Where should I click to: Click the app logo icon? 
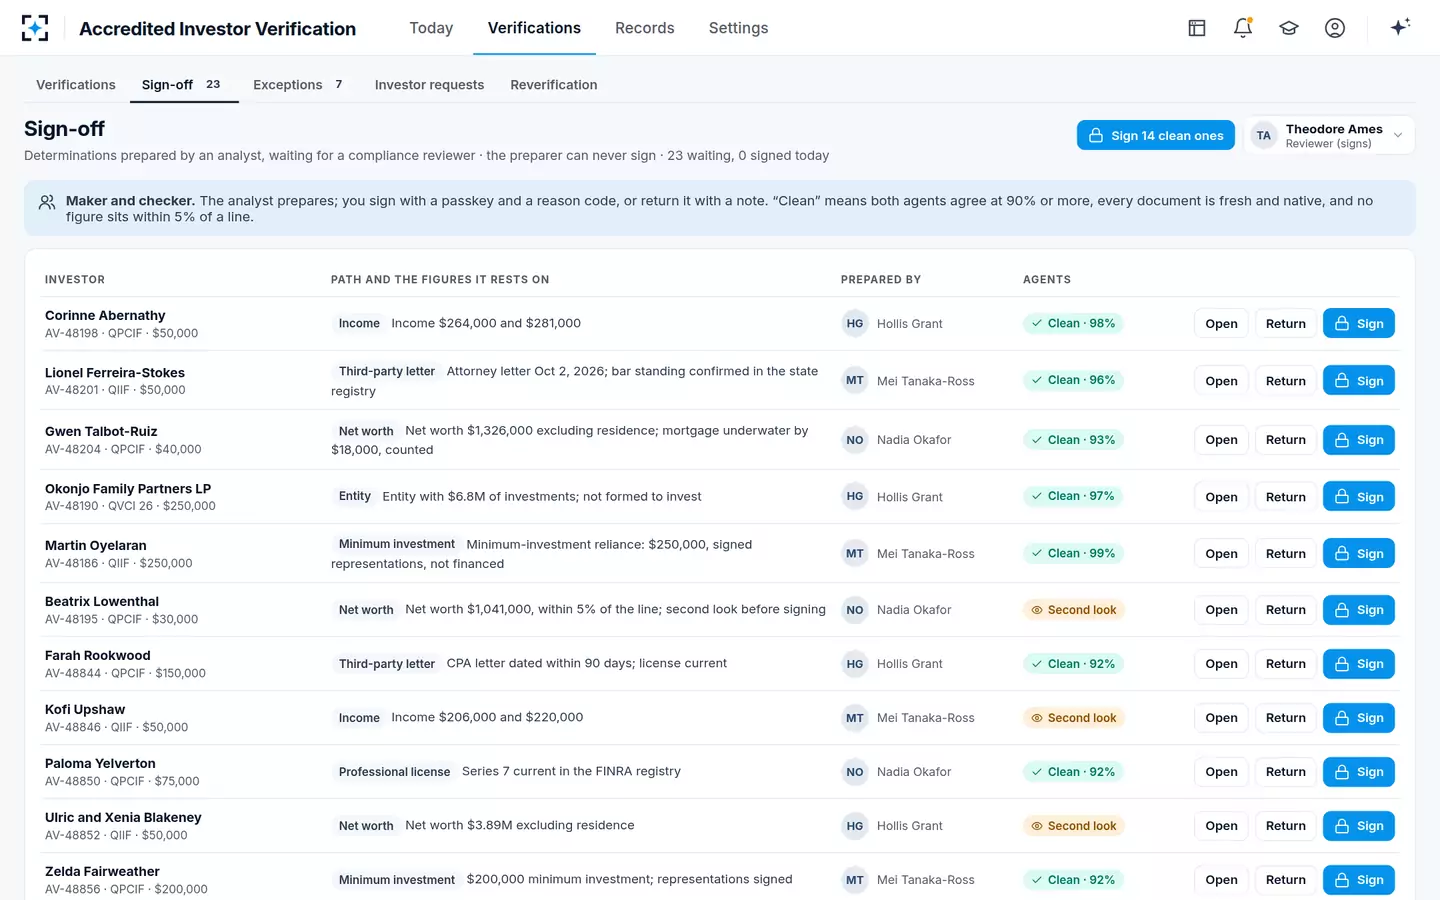[35, 28]
